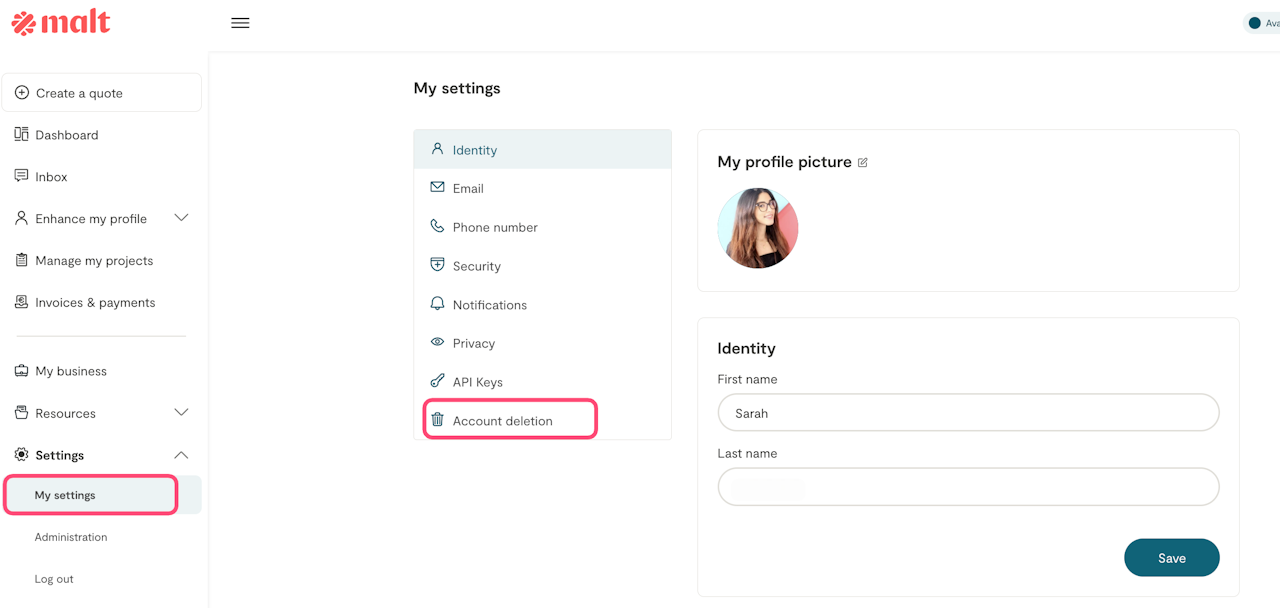Click the Invoices & payments icon
The width and height of the screenshot is (1280, 608).
(x=21, y=302)
